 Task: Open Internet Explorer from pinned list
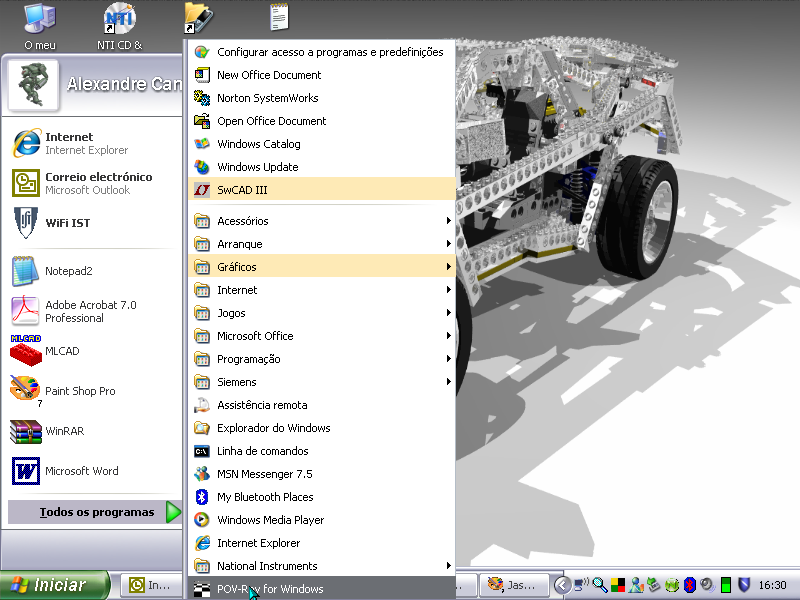pos(94,143)
